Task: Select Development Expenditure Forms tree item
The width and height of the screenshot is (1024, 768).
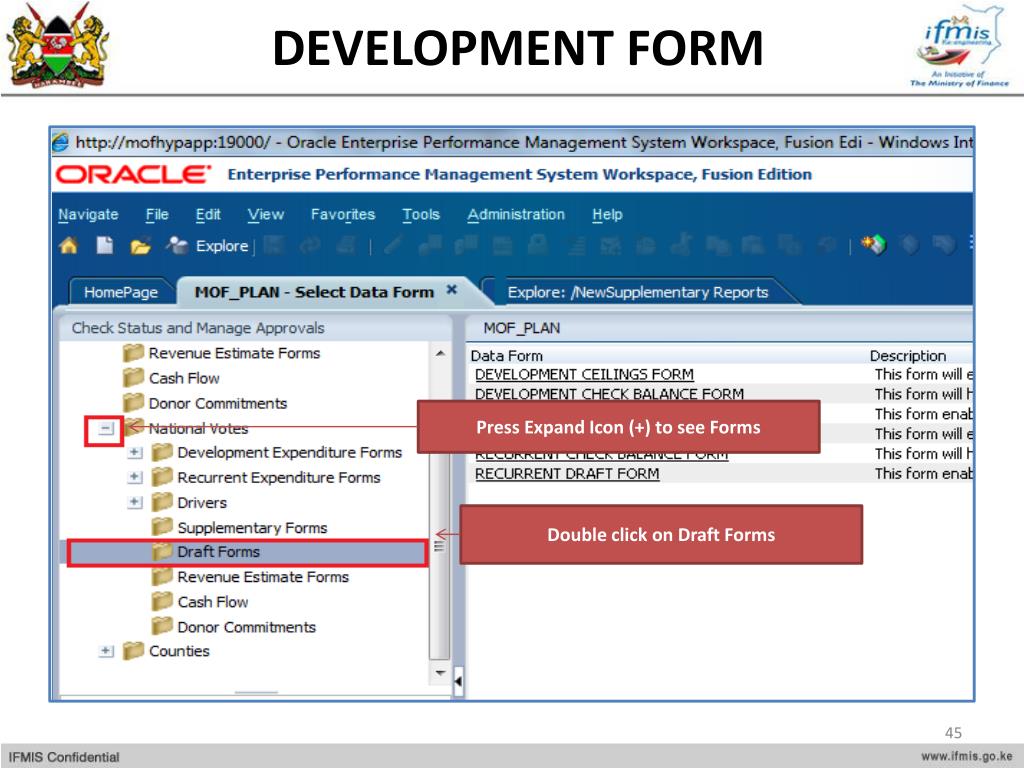Action: click(290, 453)
